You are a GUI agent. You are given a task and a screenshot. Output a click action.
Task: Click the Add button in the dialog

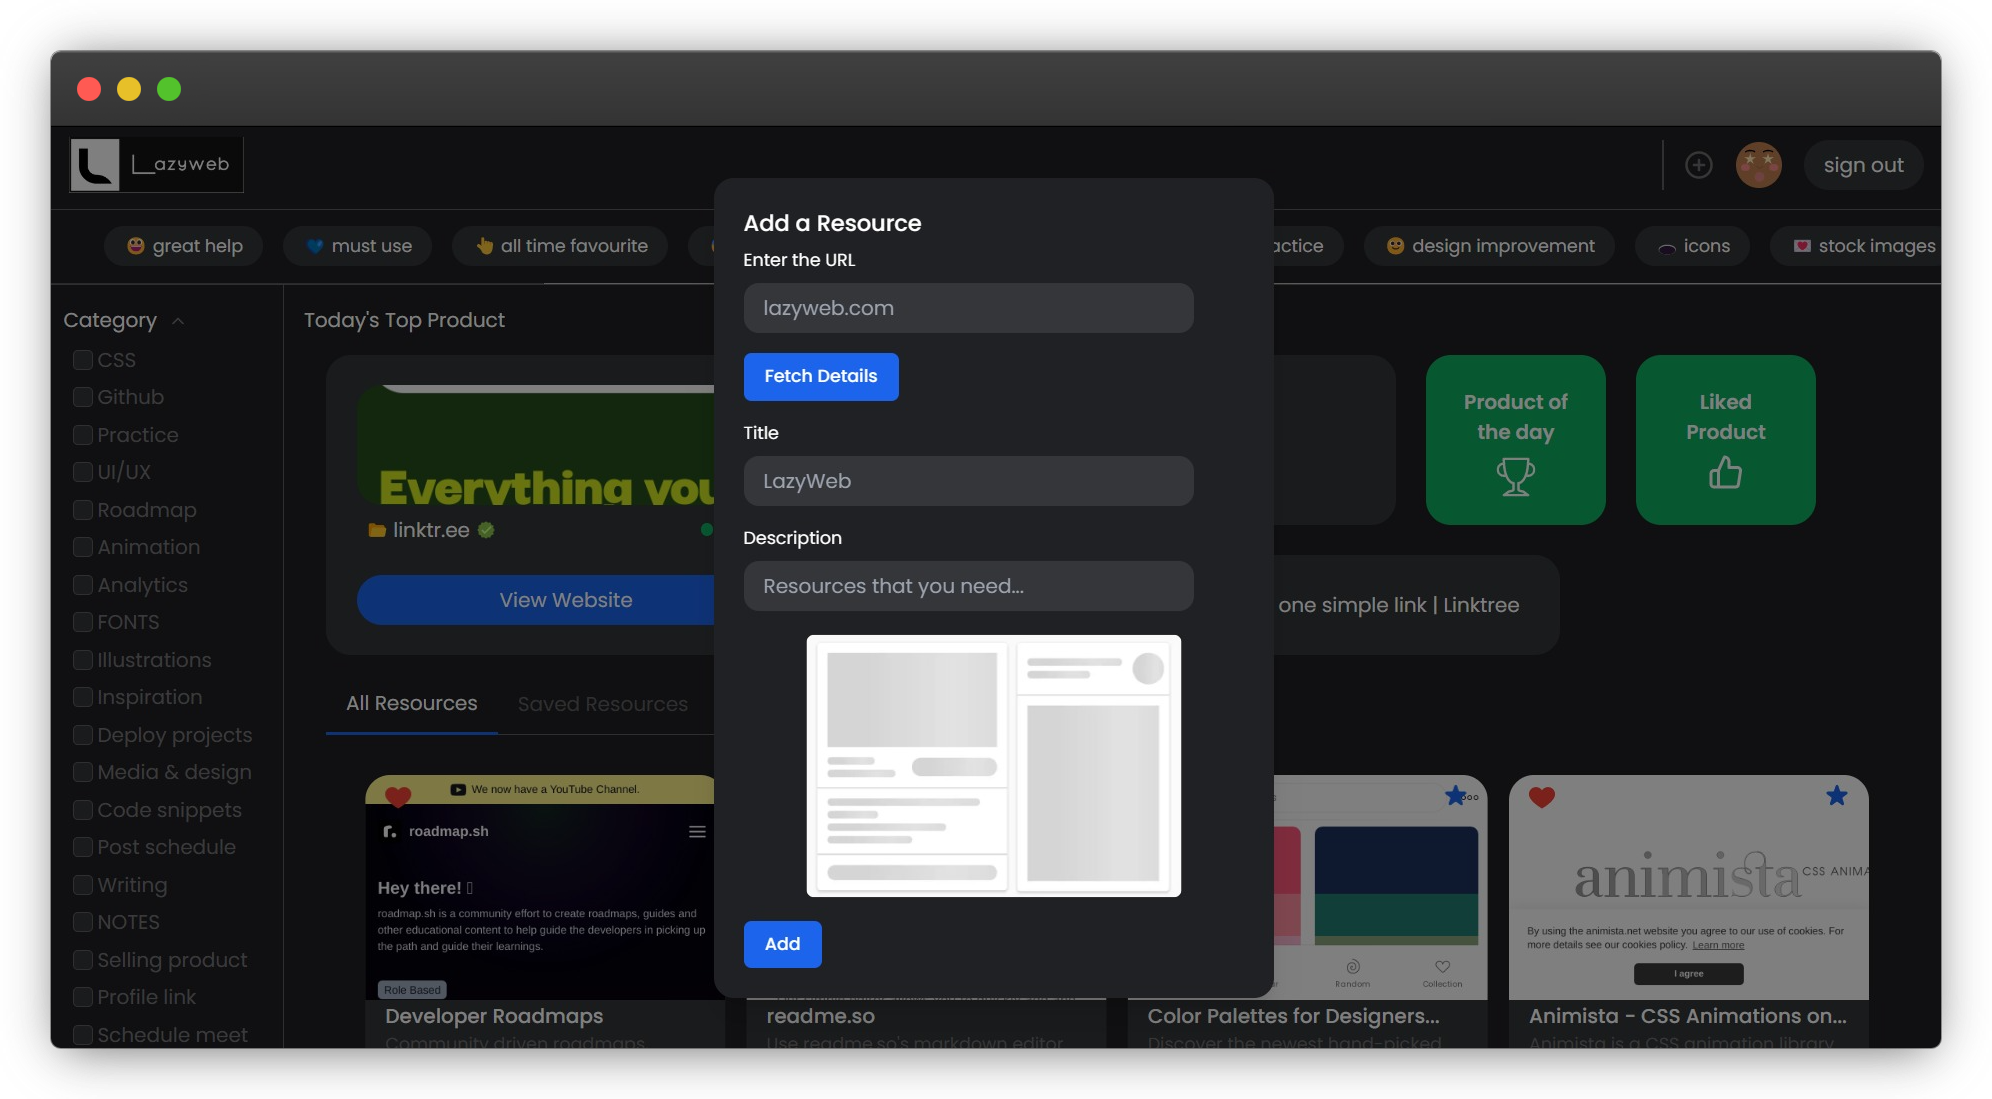(782, 944)
